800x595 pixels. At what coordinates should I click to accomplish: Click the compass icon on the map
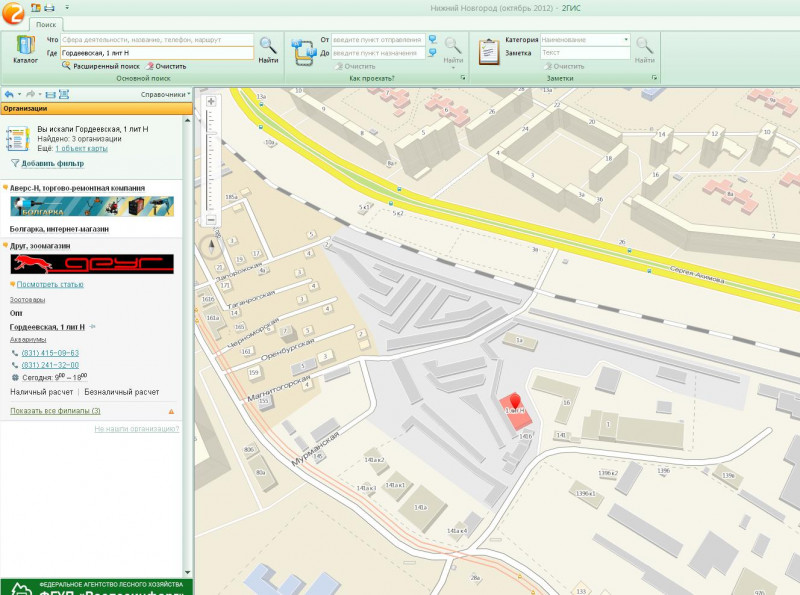coord(211,246)
